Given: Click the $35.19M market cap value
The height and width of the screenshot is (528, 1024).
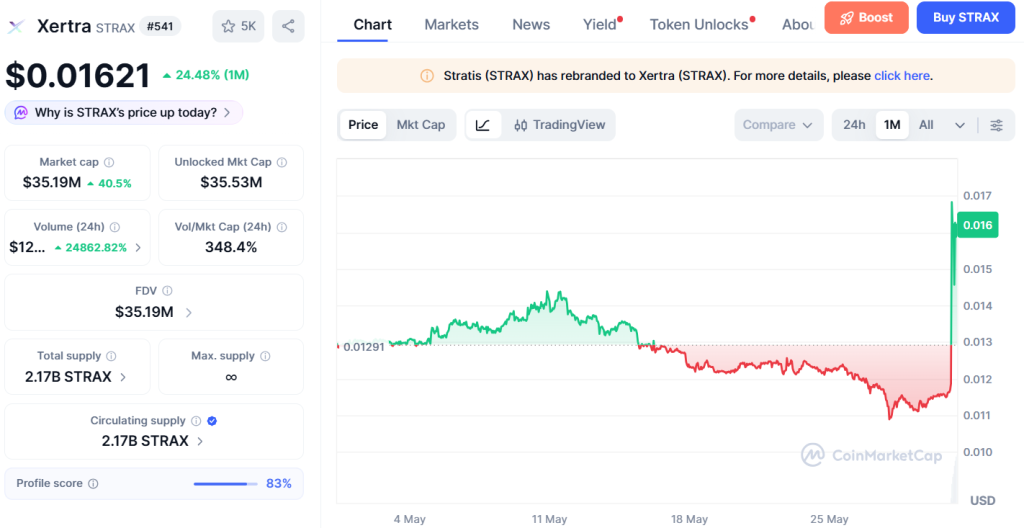Looking at the screenshot, I should coord(52,183).
